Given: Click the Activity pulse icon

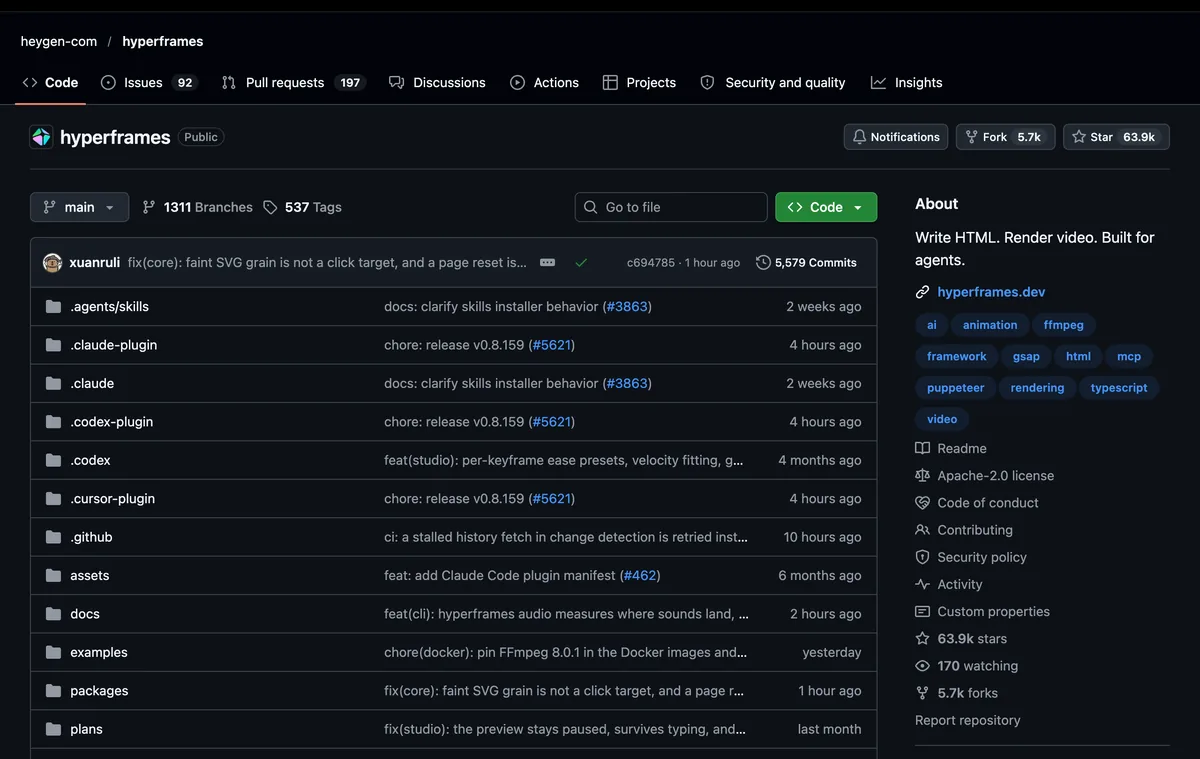Looking at the screenshot, I should pyautogui.click(x=922, y=585).
